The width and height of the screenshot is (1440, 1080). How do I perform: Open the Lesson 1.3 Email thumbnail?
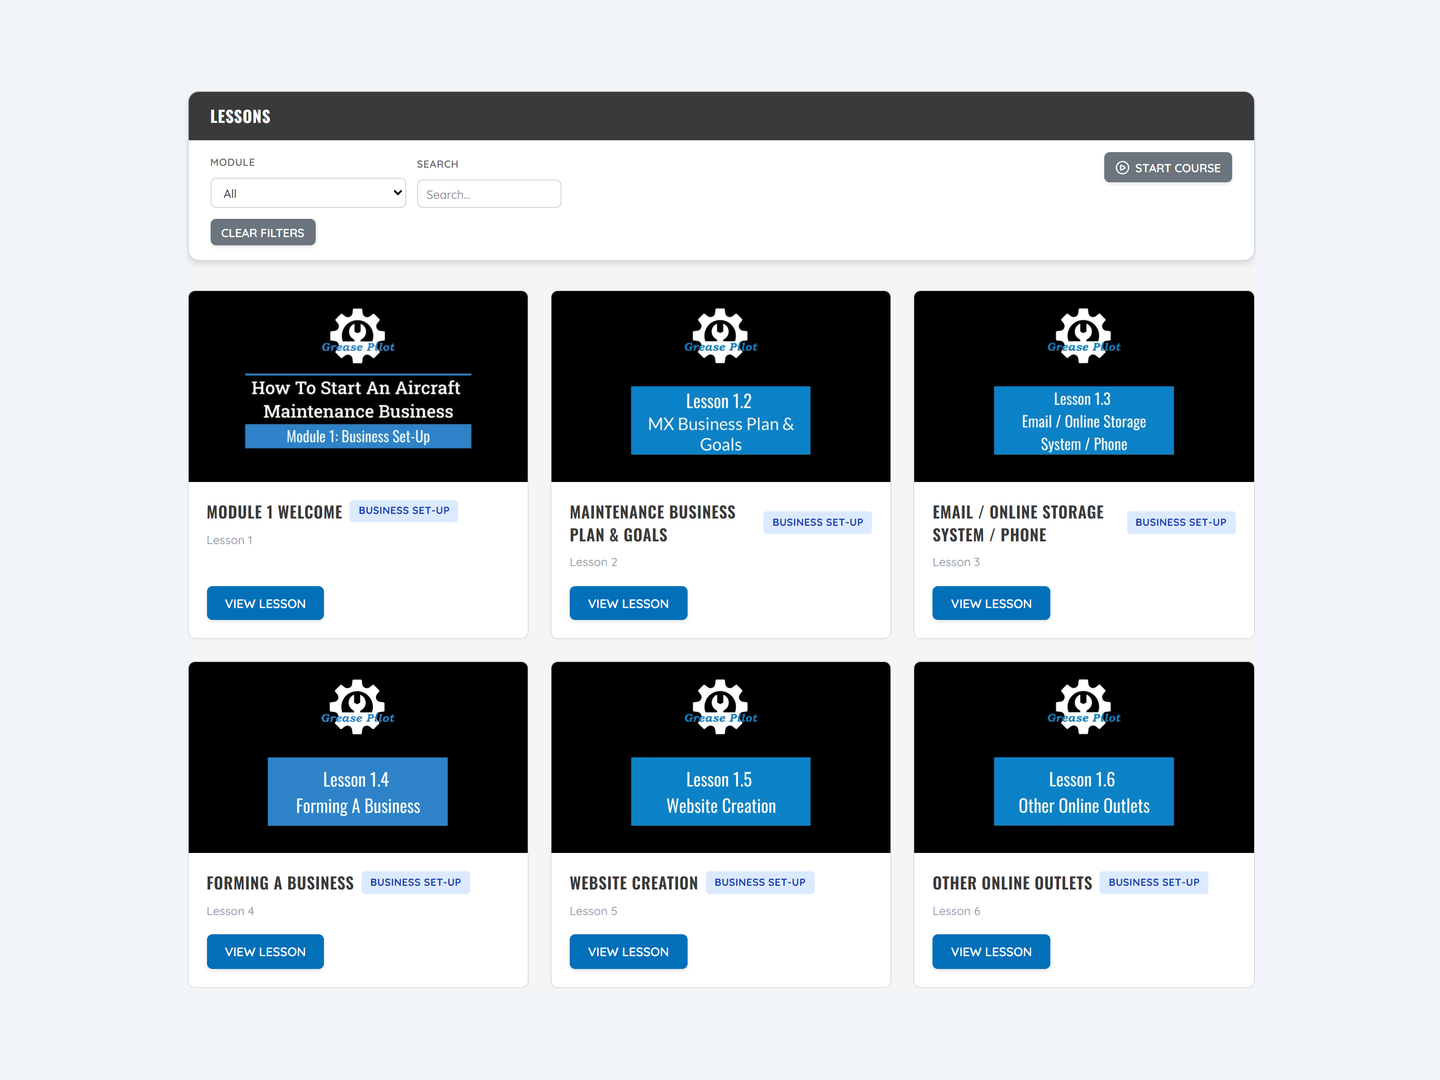tap(1084, 386)
